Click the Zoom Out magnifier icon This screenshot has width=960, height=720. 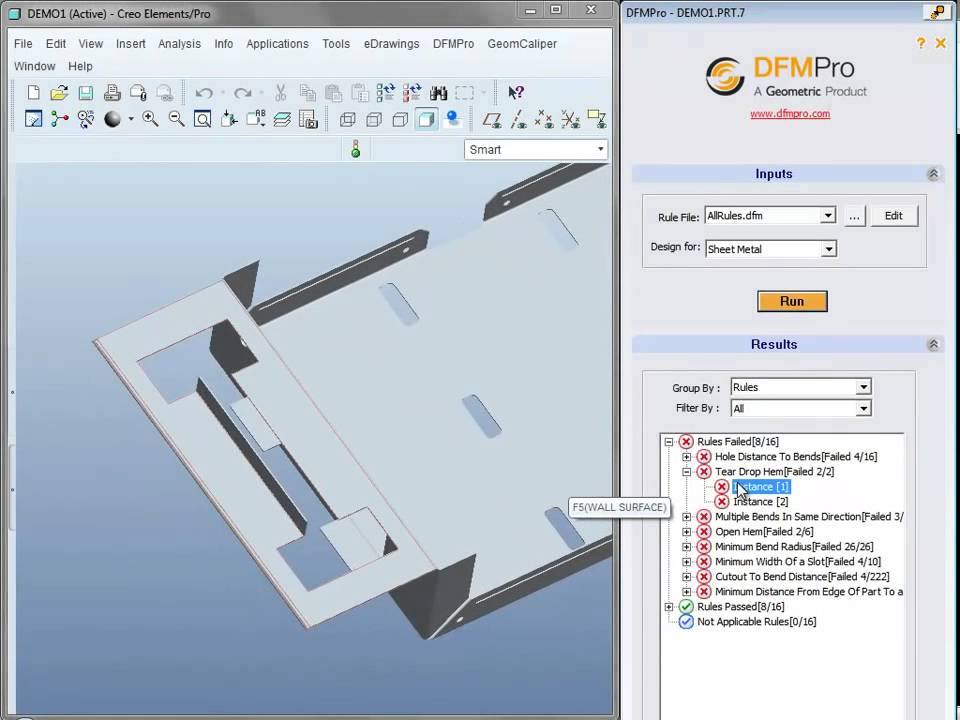point(176,119)
